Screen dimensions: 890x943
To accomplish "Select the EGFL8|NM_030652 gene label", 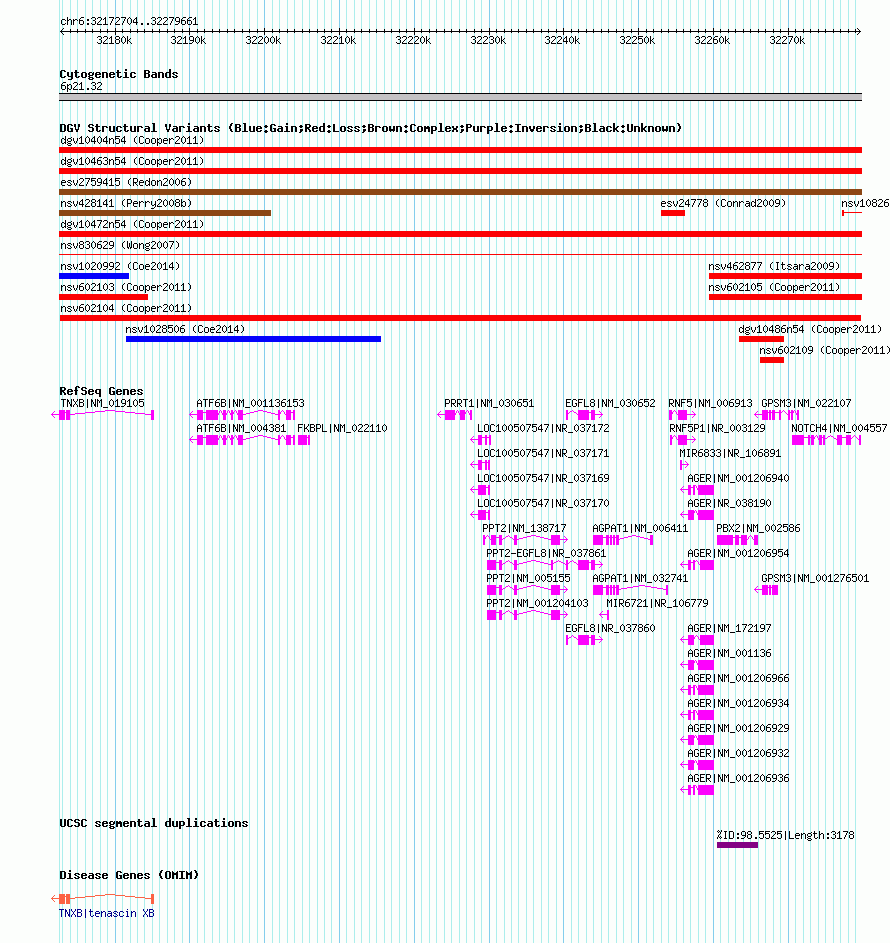I will [x=610, y=404].
